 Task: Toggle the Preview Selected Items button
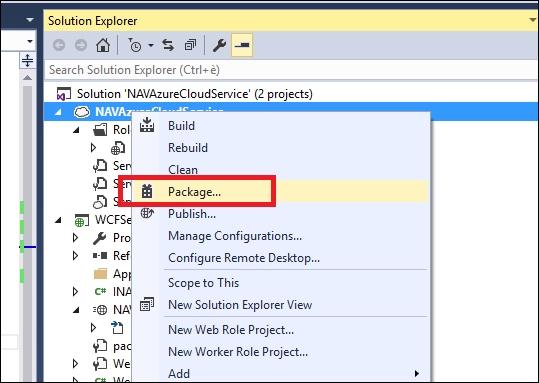point(242,45)
